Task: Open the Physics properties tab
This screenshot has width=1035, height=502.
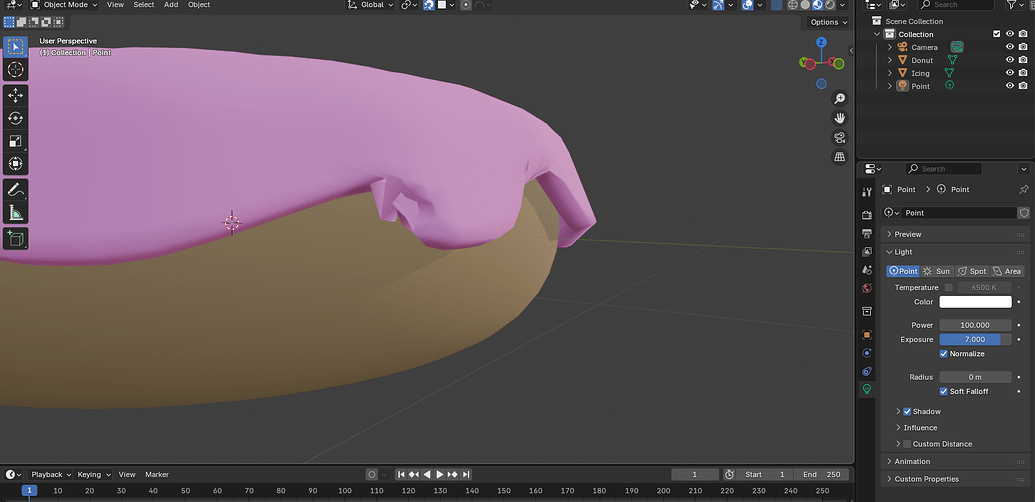Action: point(867,353)
